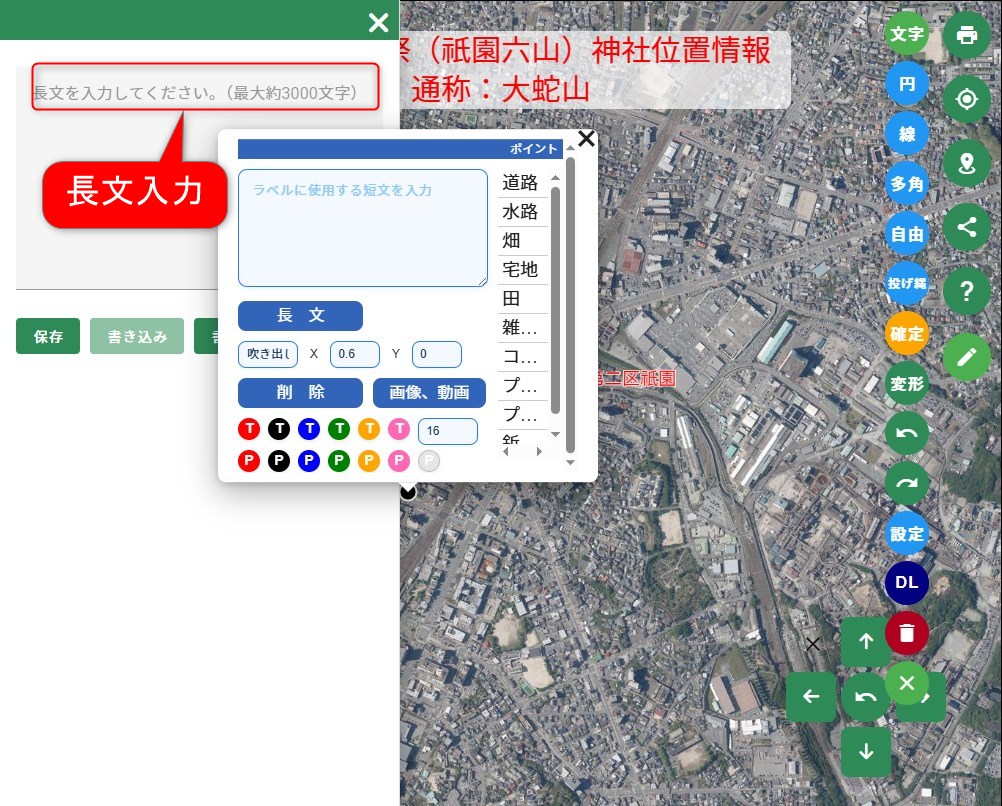Click the 画像、動画 media button

point(429,392)
